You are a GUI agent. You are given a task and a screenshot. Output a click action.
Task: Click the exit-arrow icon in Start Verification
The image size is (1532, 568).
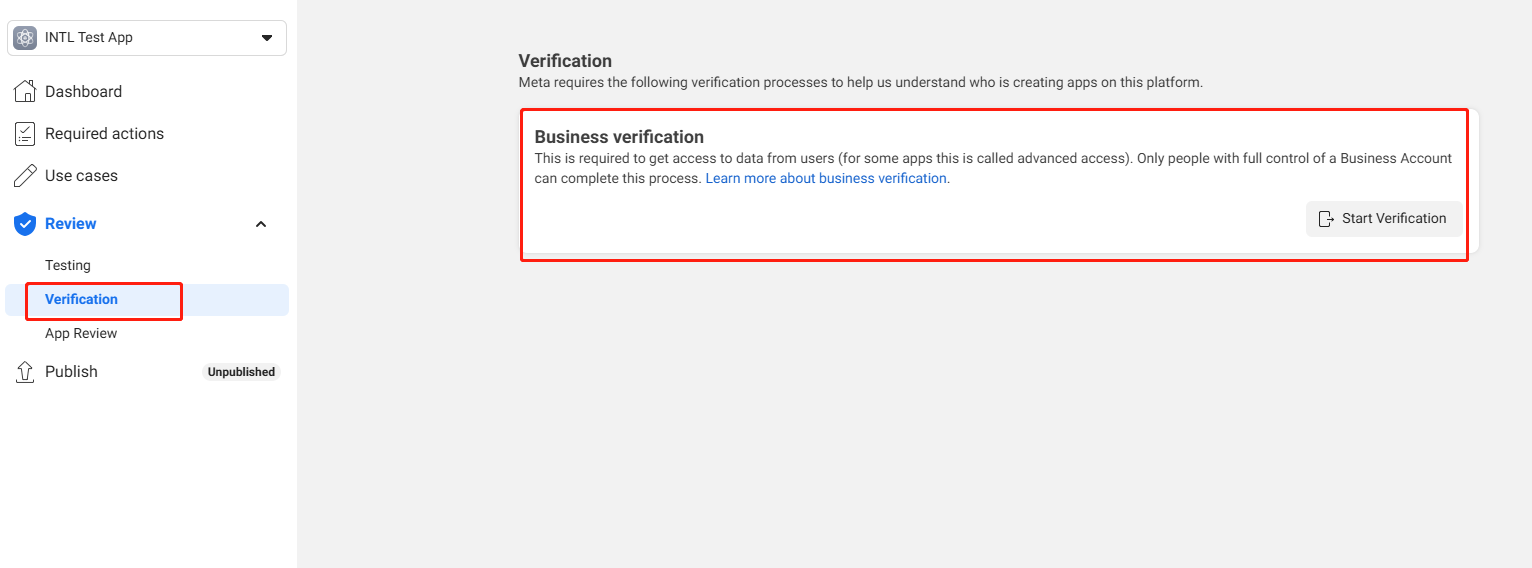[x=1326, y=219]
